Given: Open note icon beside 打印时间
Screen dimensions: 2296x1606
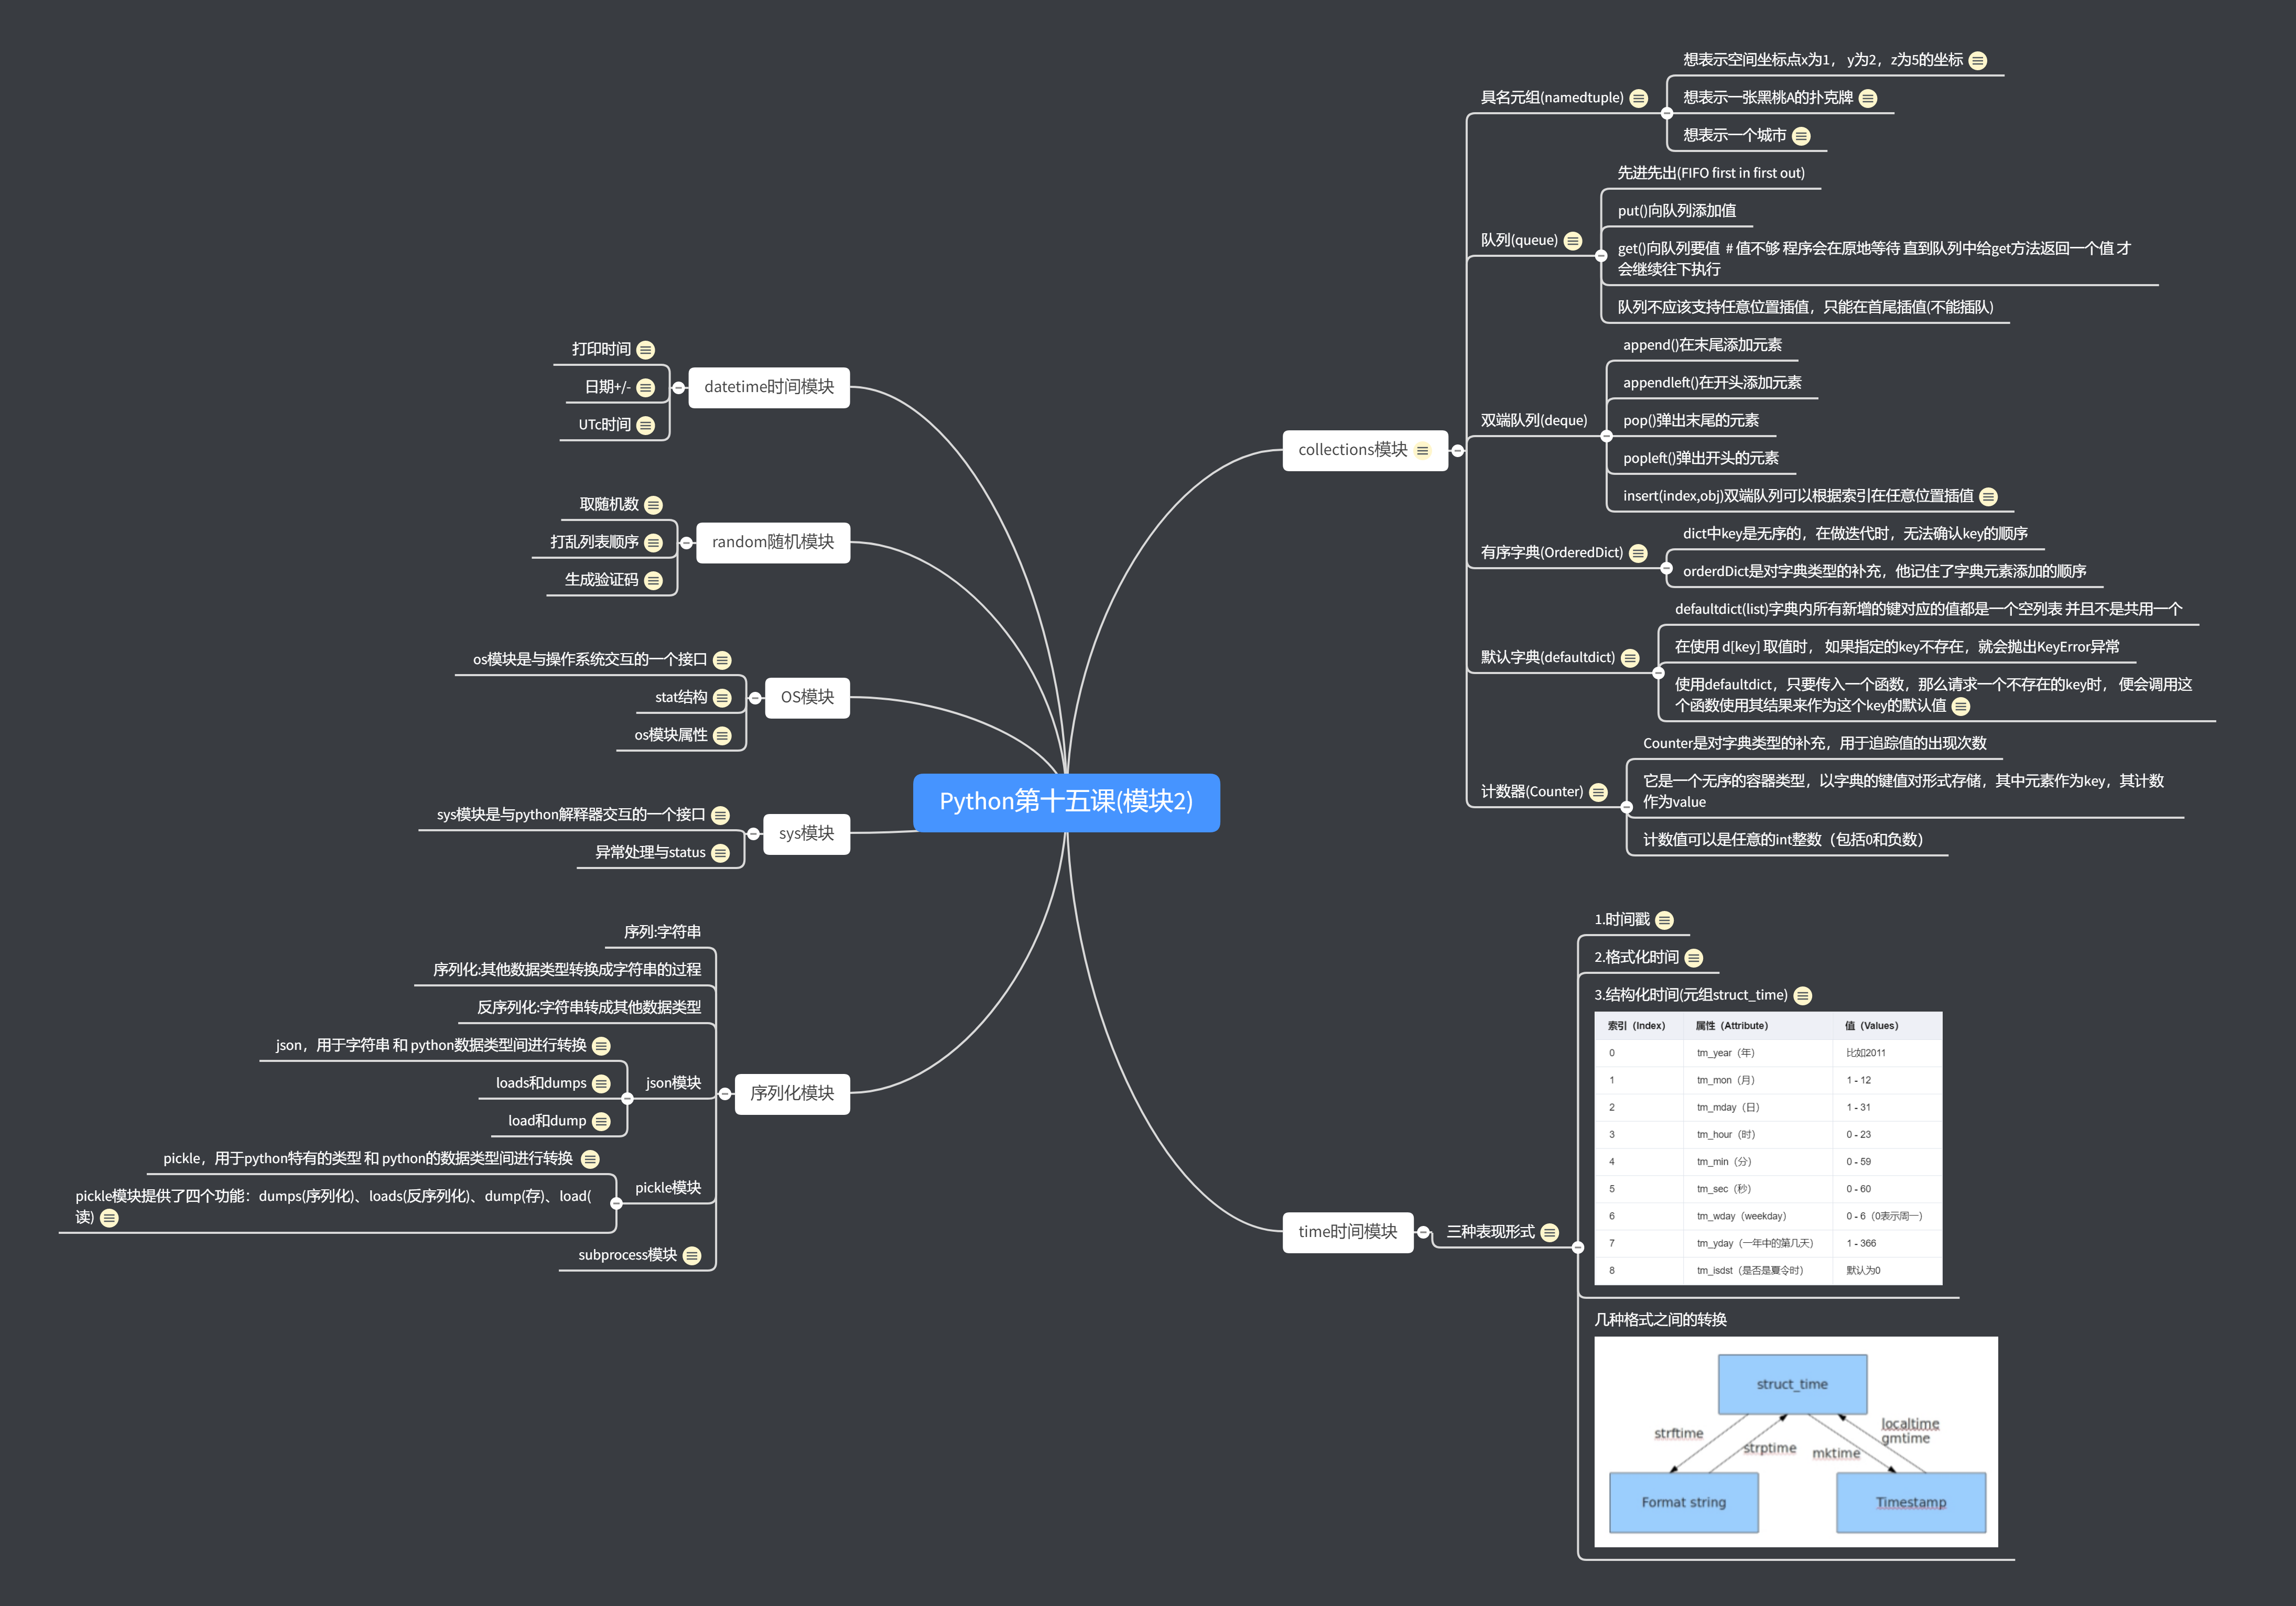Looking at the screenshot, I should click(x=646, y=350).
